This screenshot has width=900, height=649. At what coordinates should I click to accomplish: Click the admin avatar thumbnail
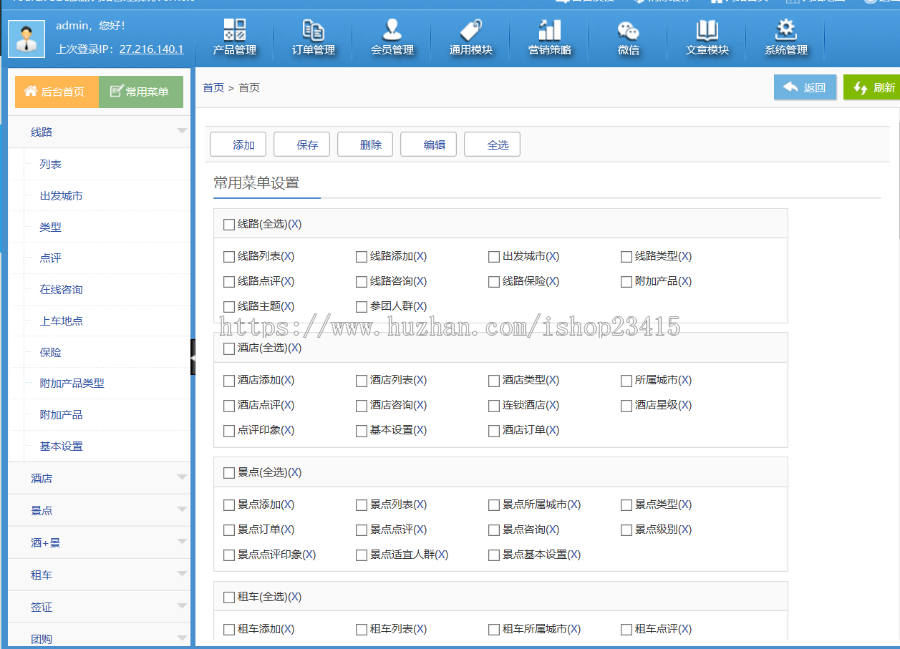25,38
